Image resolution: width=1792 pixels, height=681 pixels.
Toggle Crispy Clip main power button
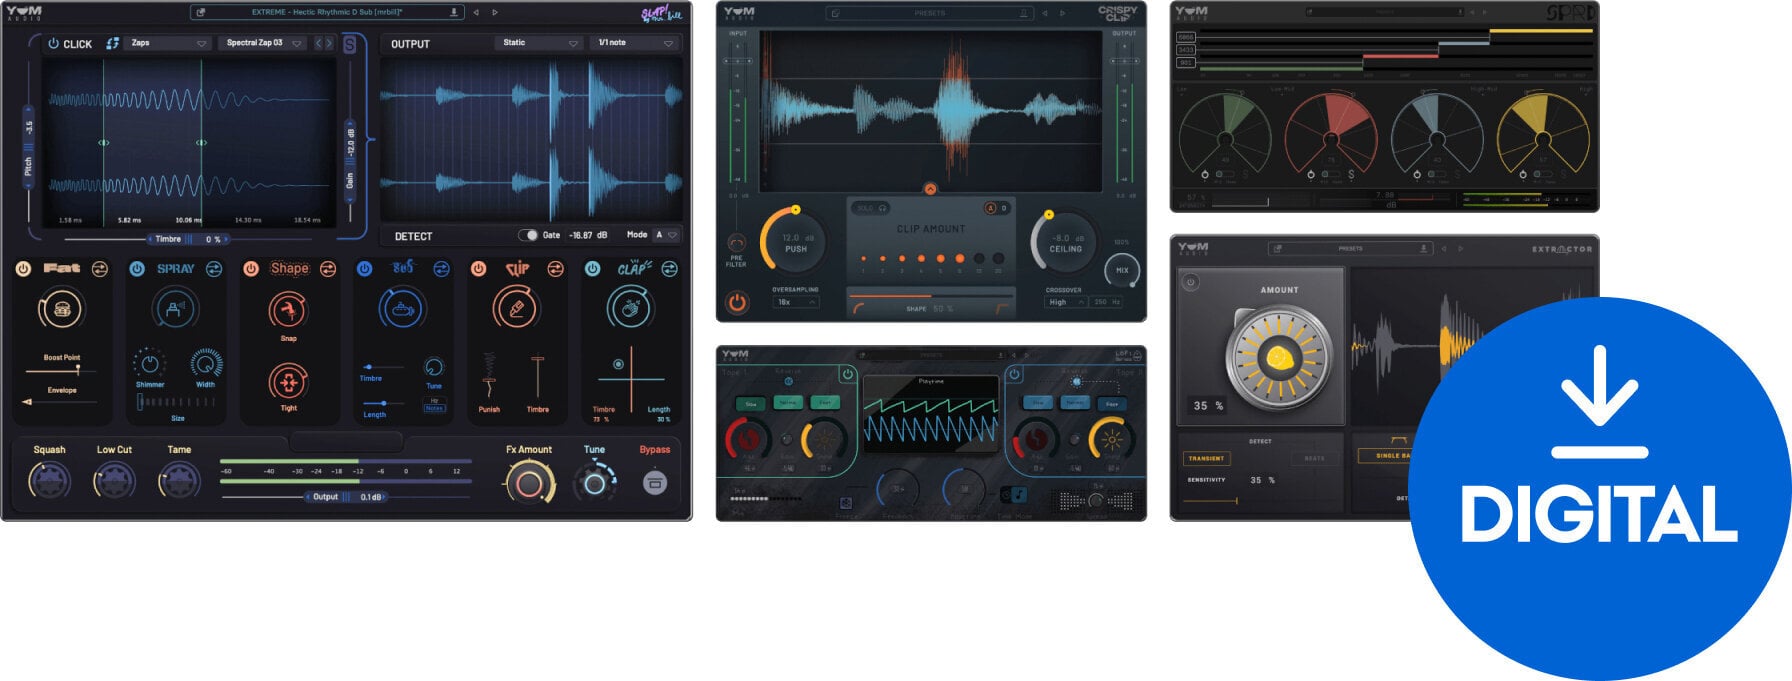[737, 301]
